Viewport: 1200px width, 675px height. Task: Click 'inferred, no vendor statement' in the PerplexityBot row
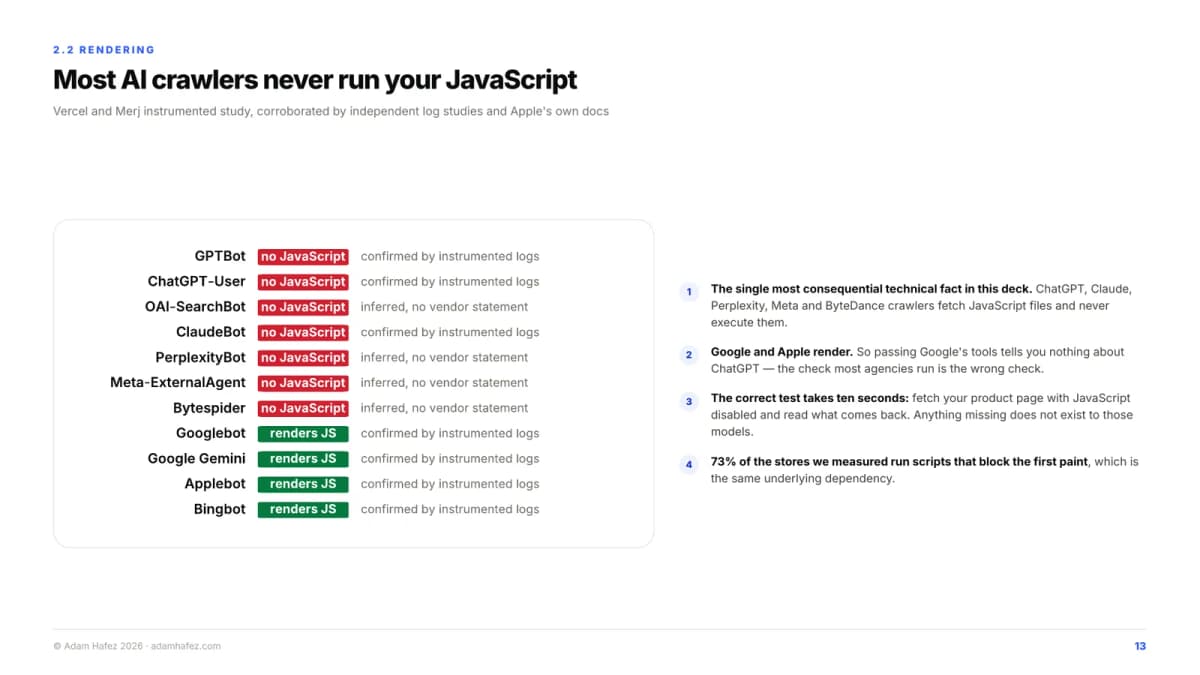(445, 357)
